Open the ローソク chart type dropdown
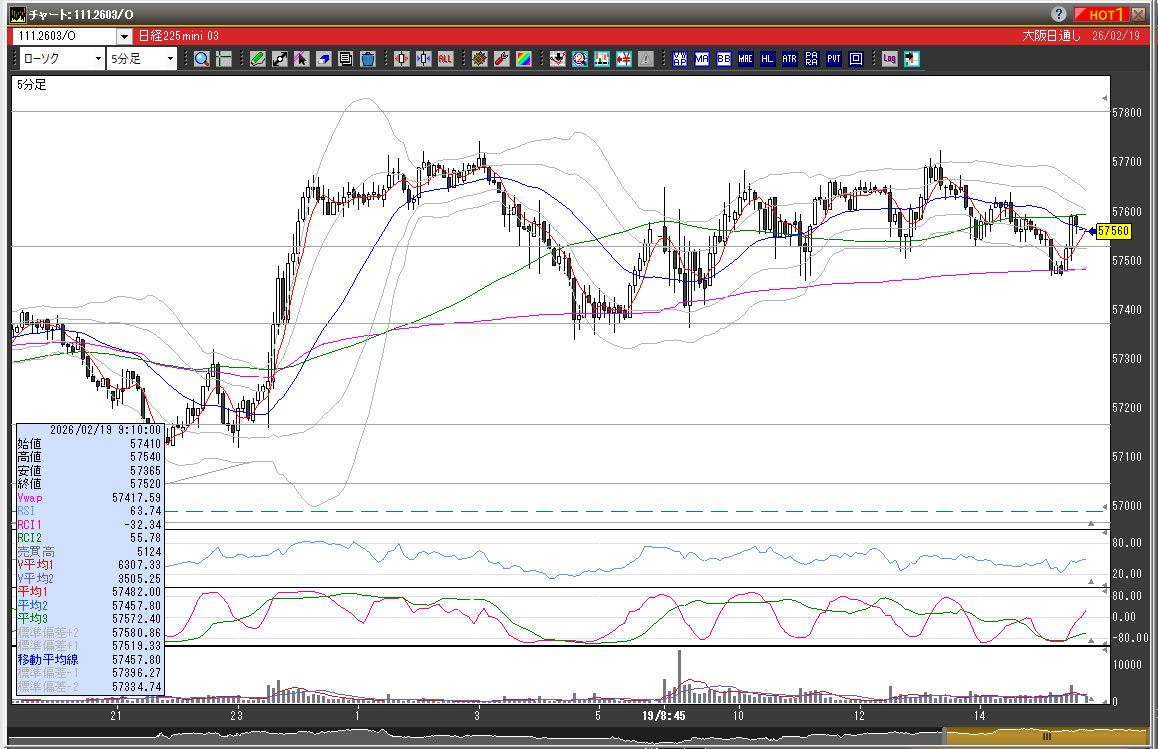 click(97, 59)
